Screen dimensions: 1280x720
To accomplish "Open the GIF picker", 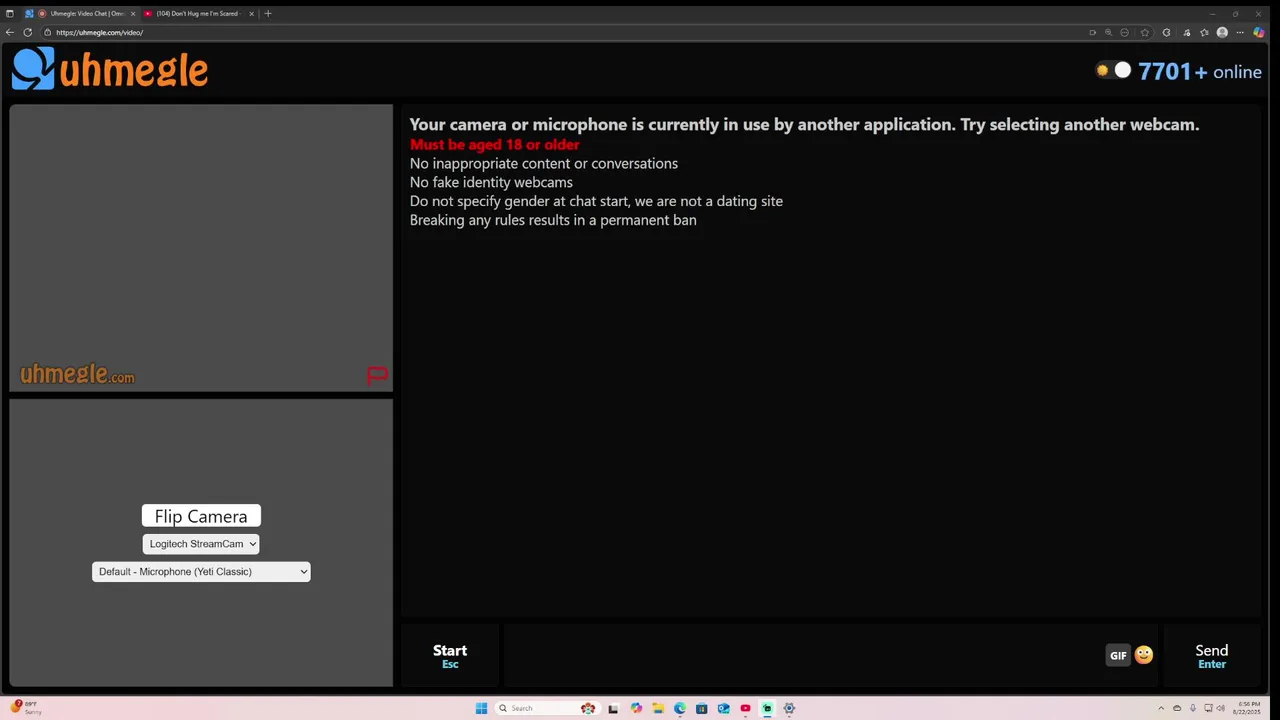I will [1118, 656].
